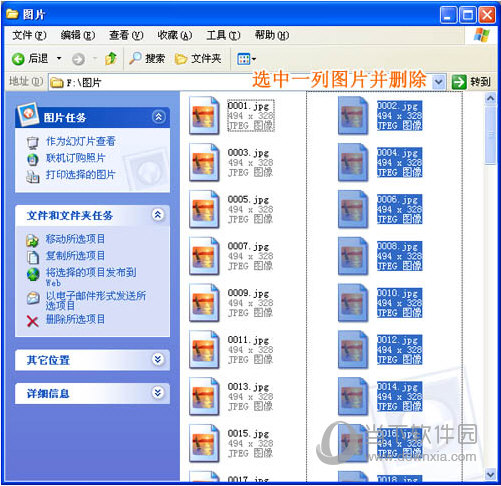Screen dimensions: 501x486
Task: Click the green Back arrow icon
Action: 18,59
